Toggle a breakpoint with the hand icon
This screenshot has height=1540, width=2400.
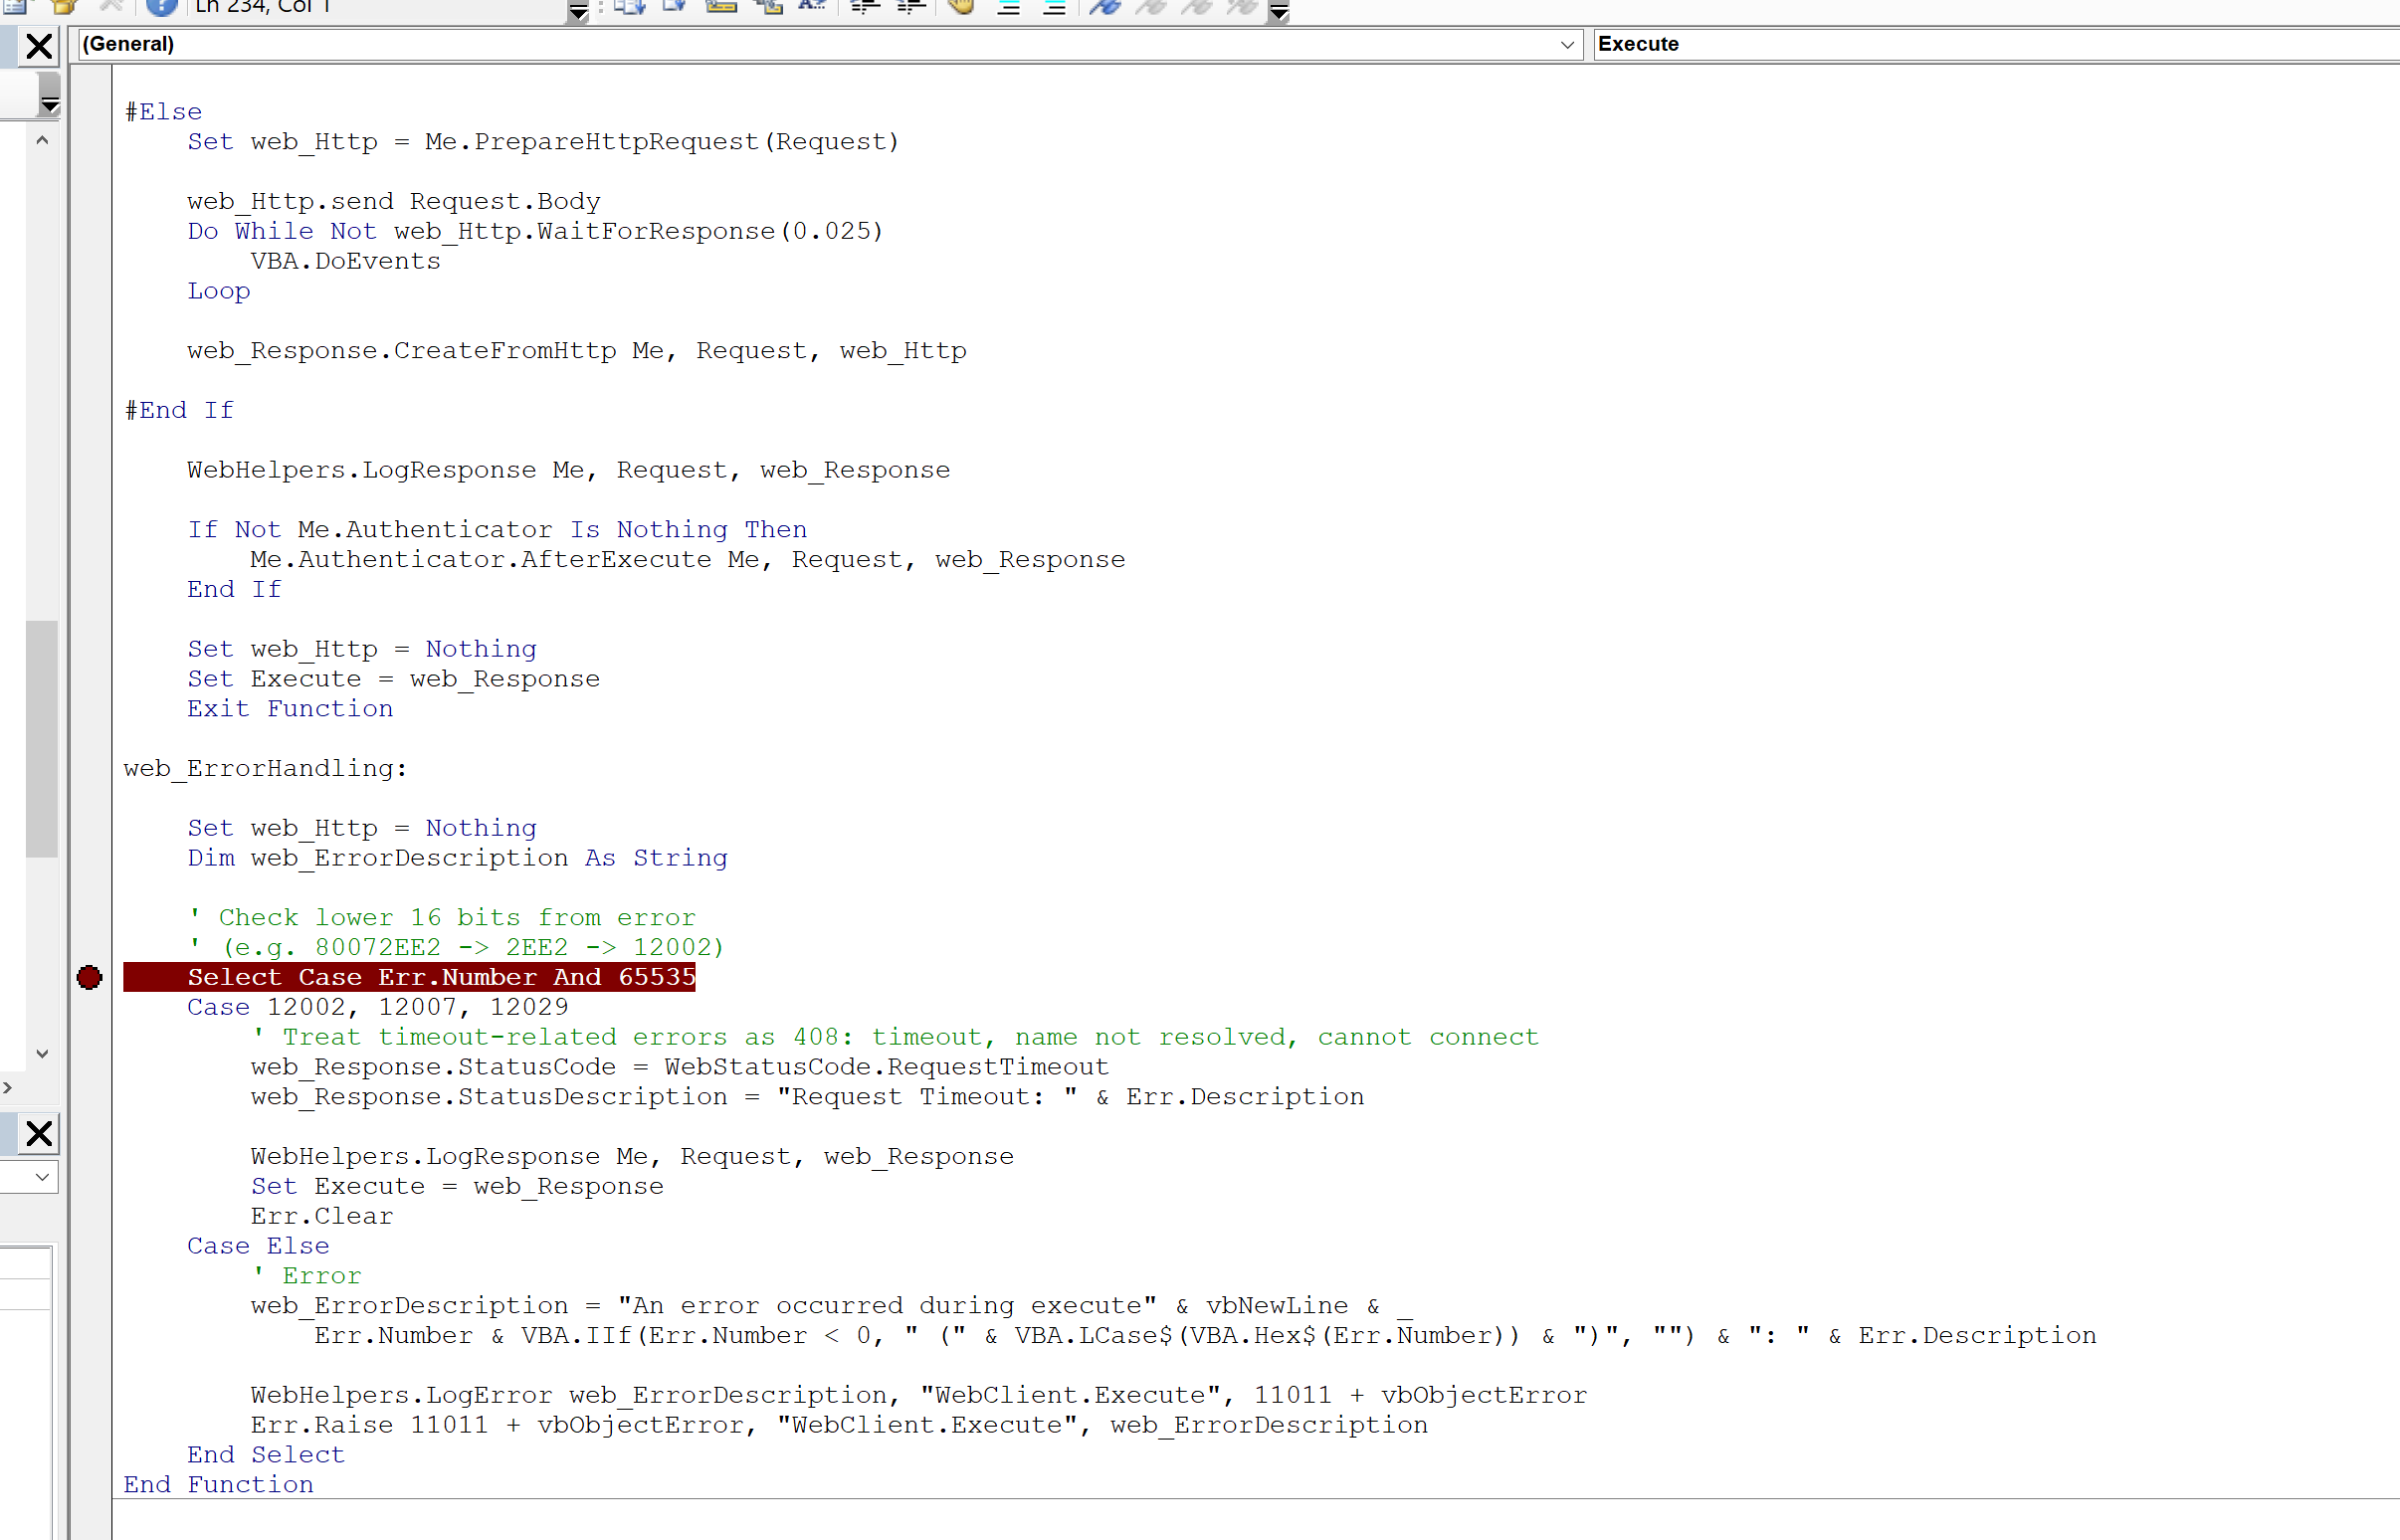(962, 8)
